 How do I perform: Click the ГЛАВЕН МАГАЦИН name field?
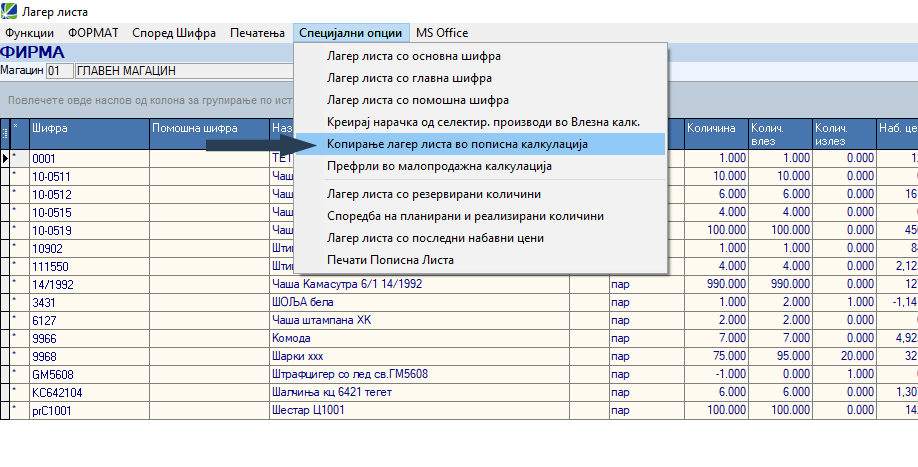[x=184, y=71]
